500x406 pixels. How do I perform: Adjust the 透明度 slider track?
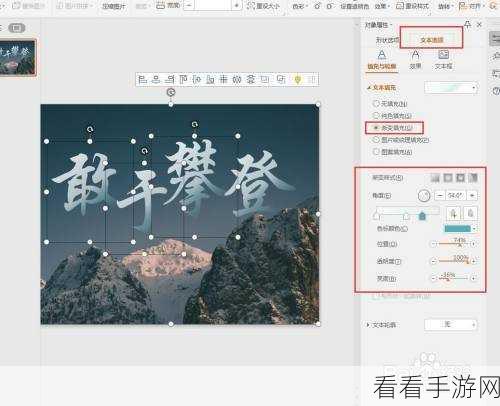coord(453,261)
